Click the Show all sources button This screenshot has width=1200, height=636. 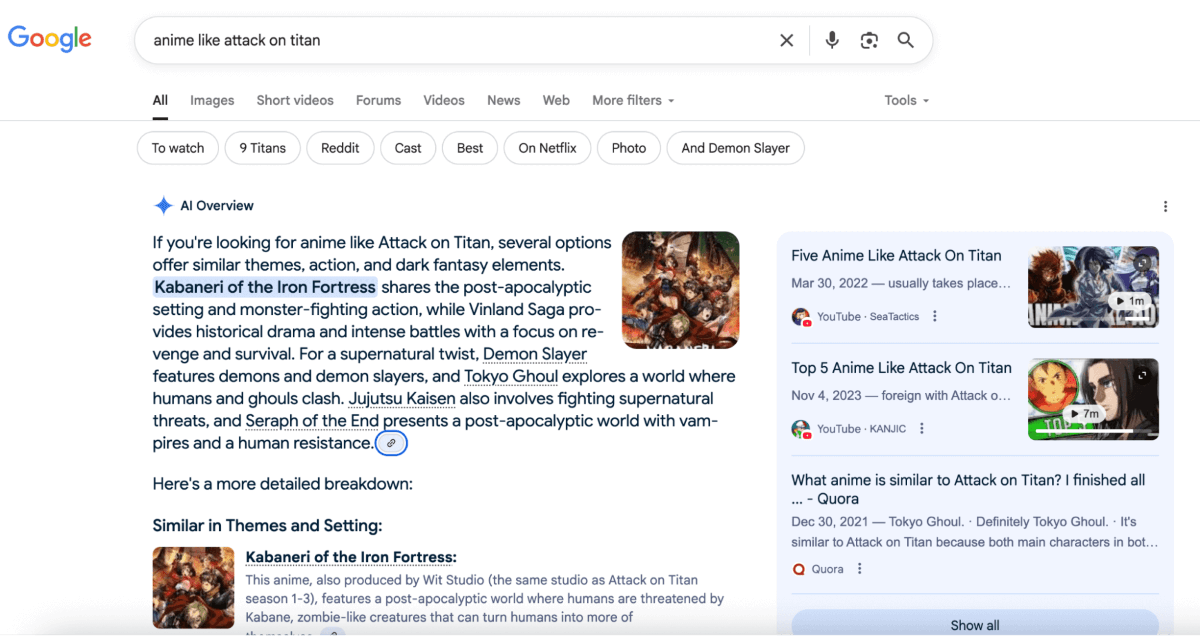pos(974,624)
